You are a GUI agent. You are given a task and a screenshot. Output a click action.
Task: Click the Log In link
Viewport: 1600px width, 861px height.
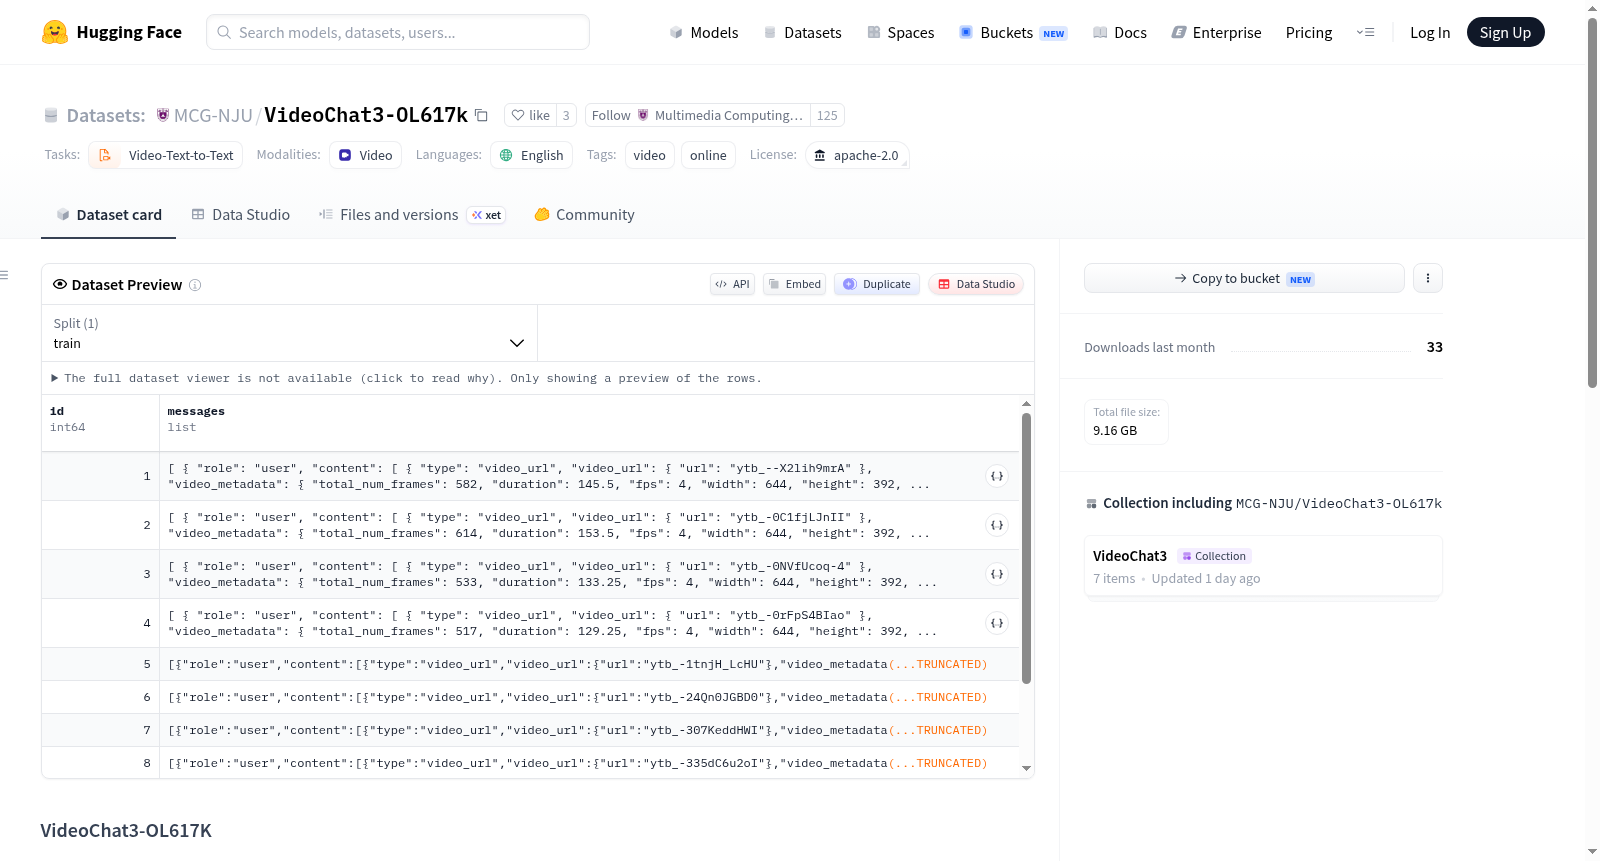[1430, 32]
